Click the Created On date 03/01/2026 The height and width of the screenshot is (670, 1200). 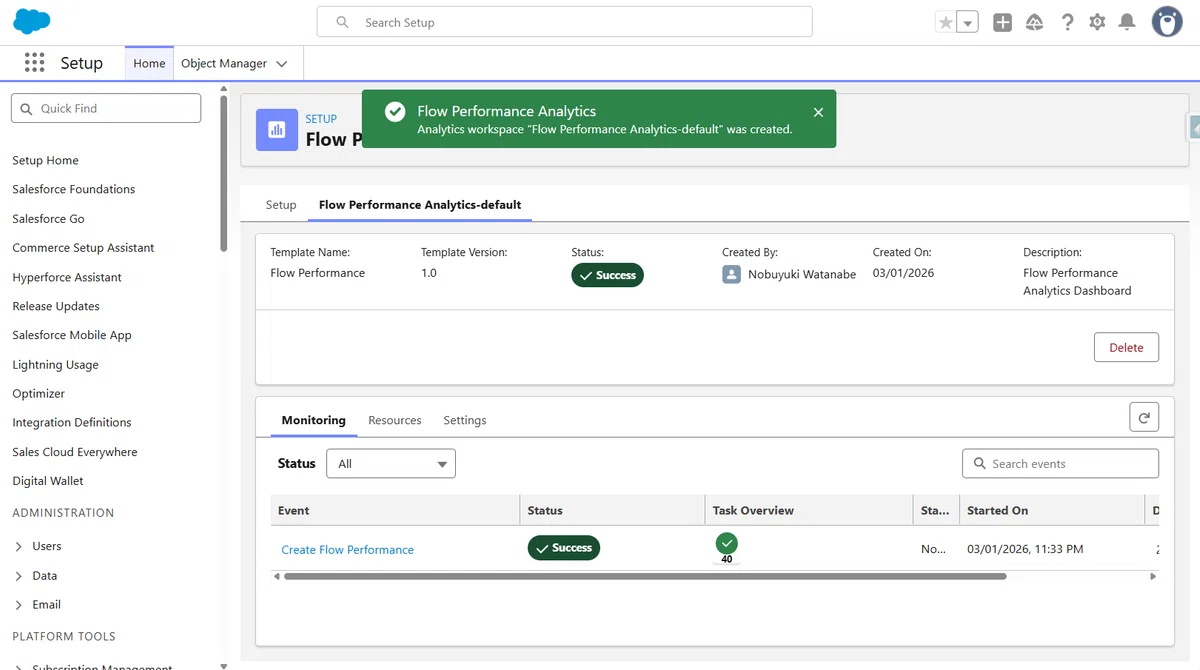[x=903, y=273]
